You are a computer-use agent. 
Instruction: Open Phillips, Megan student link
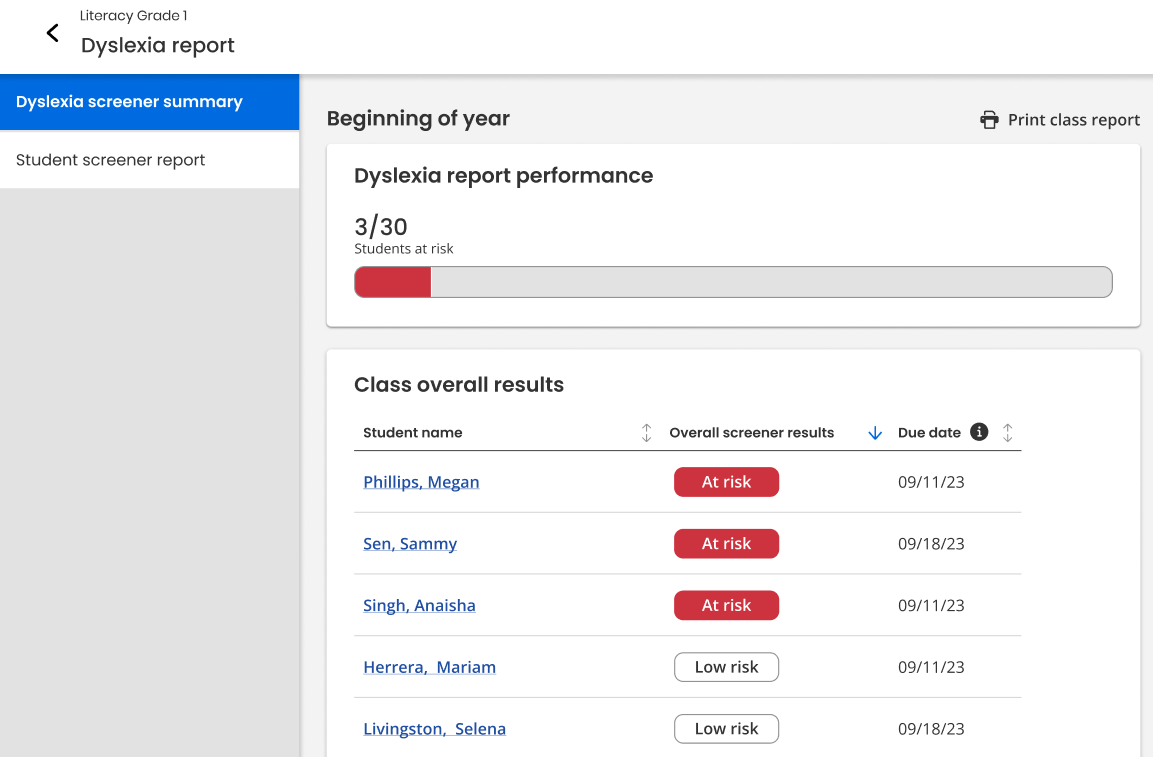pyautogui.click(x=421, y=482)
